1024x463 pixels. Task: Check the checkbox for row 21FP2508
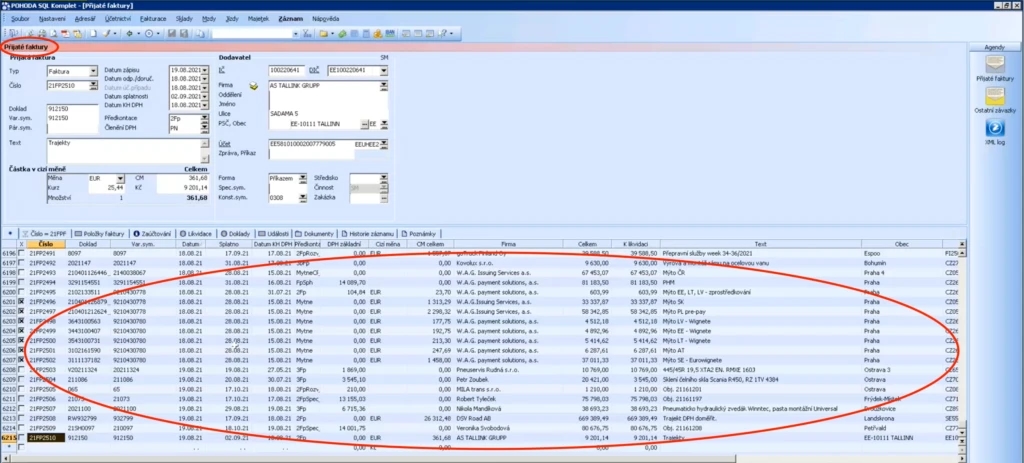(x=21, y=418)
